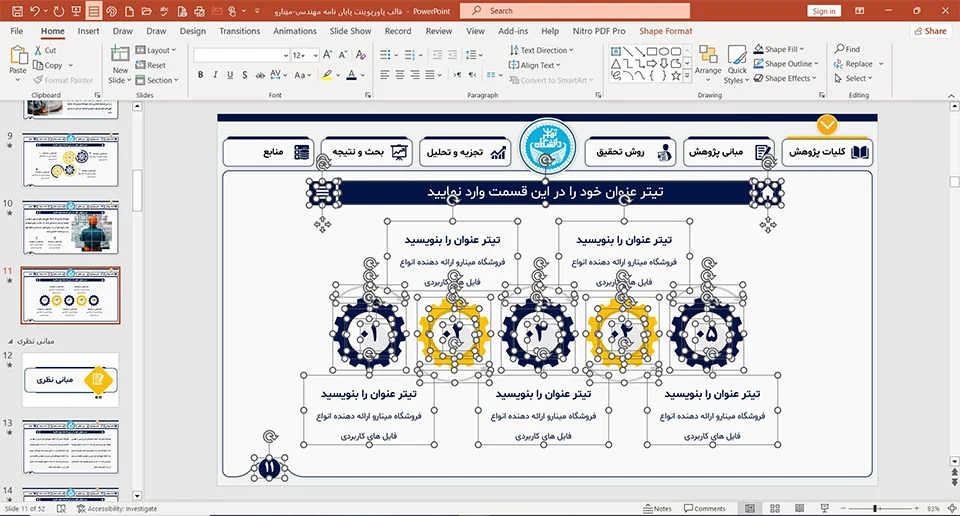Click the New Slide icon

[120, 54]
